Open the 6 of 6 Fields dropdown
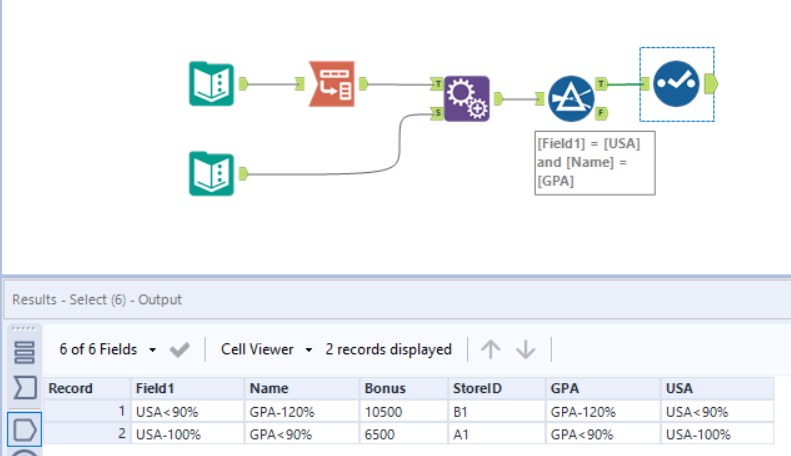Viewport: 791px width, 456px height. [108, 349]
